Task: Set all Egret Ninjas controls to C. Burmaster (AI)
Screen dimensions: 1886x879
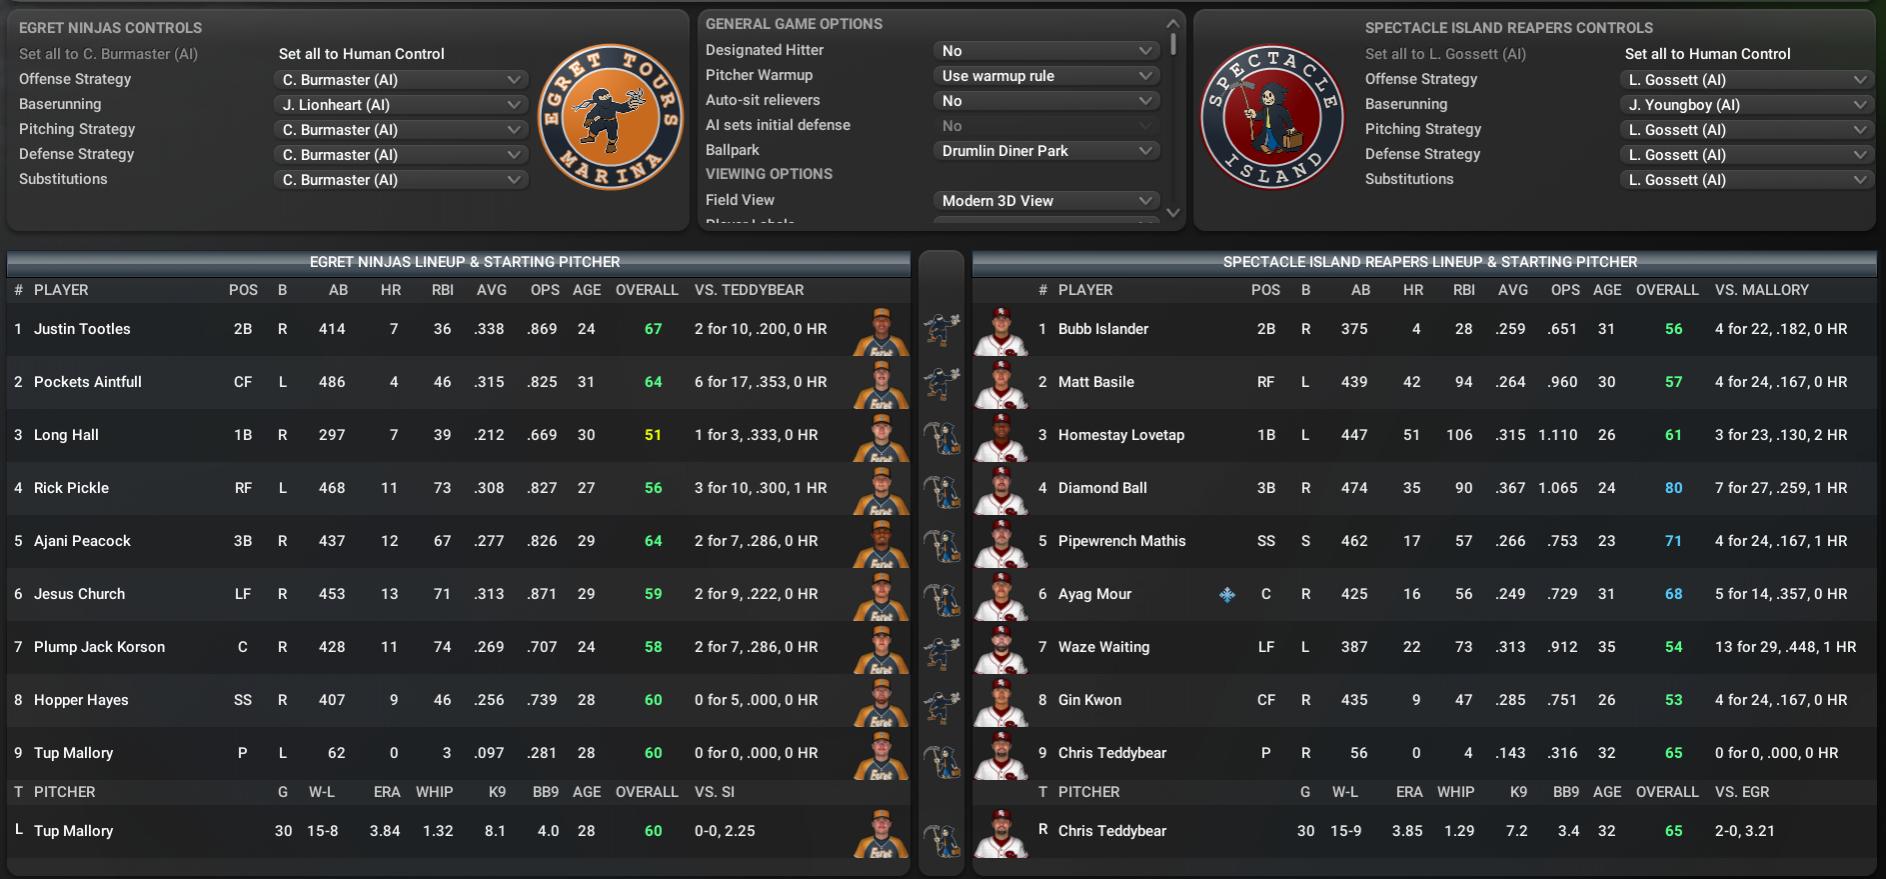Action: click(108, 54)
